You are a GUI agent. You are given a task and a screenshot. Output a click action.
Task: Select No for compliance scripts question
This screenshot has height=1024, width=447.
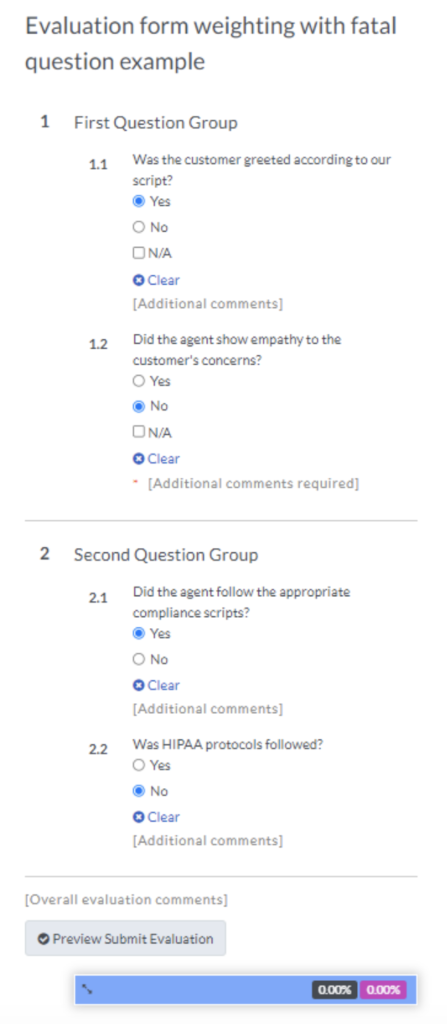click(139, 659)
